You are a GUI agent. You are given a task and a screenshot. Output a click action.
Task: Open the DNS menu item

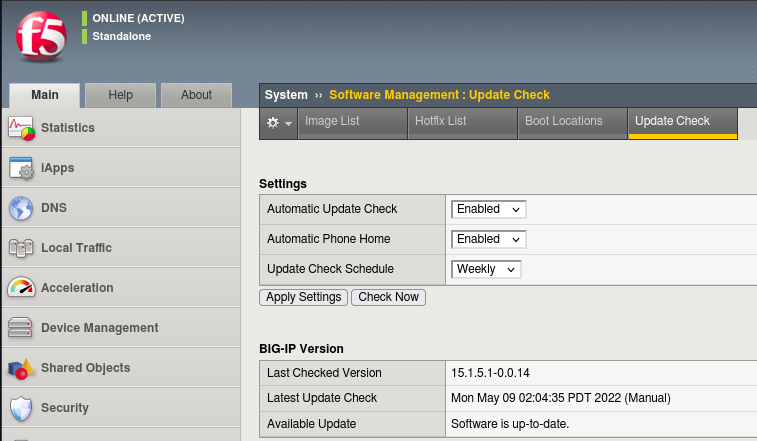pos(121,208)
